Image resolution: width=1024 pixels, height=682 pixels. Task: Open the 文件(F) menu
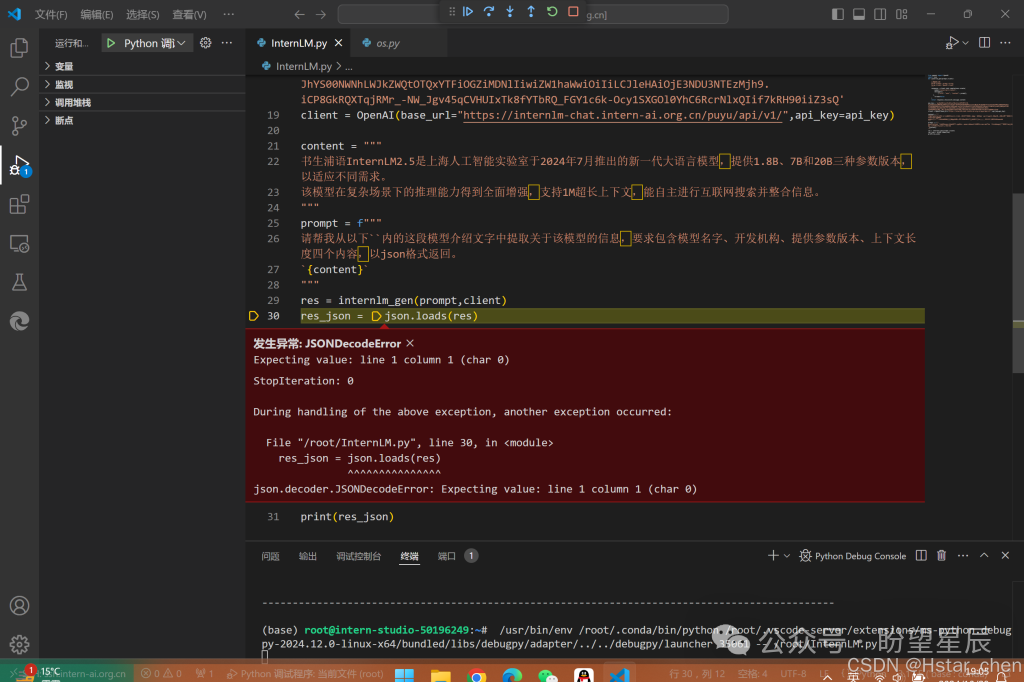[51, 14]
